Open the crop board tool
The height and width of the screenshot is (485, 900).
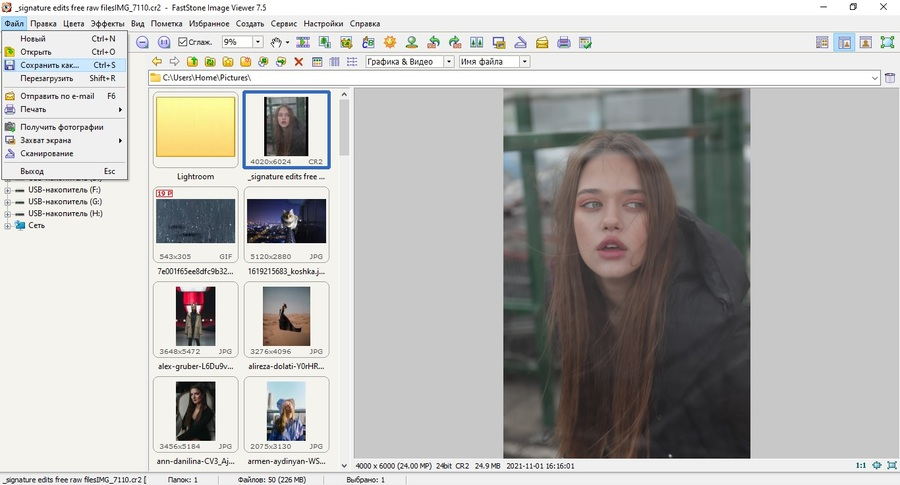pos(346,42)
